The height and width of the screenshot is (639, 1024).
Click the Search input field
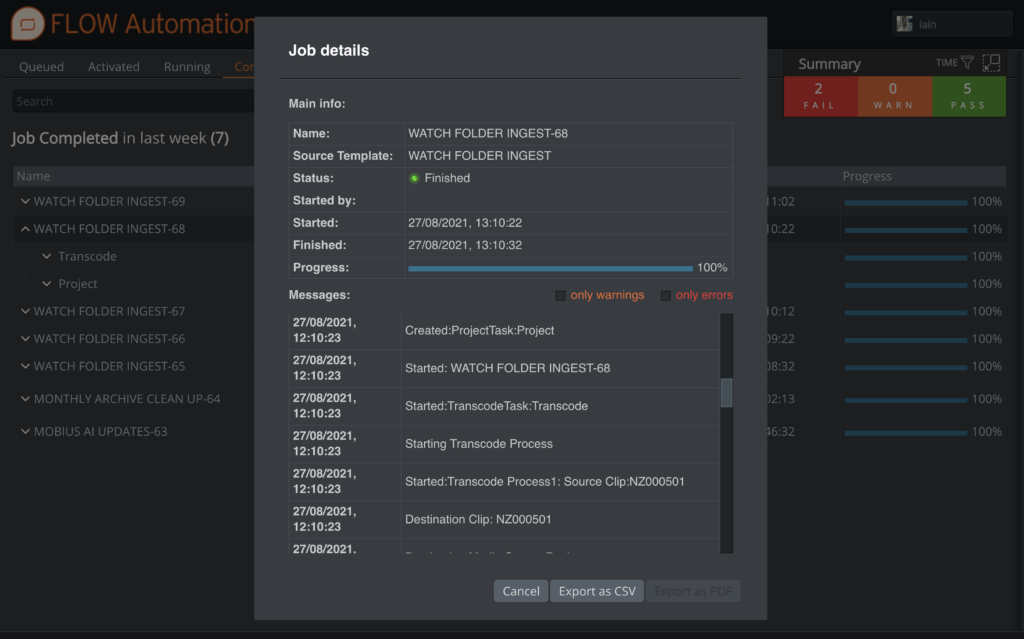point(133,101)
